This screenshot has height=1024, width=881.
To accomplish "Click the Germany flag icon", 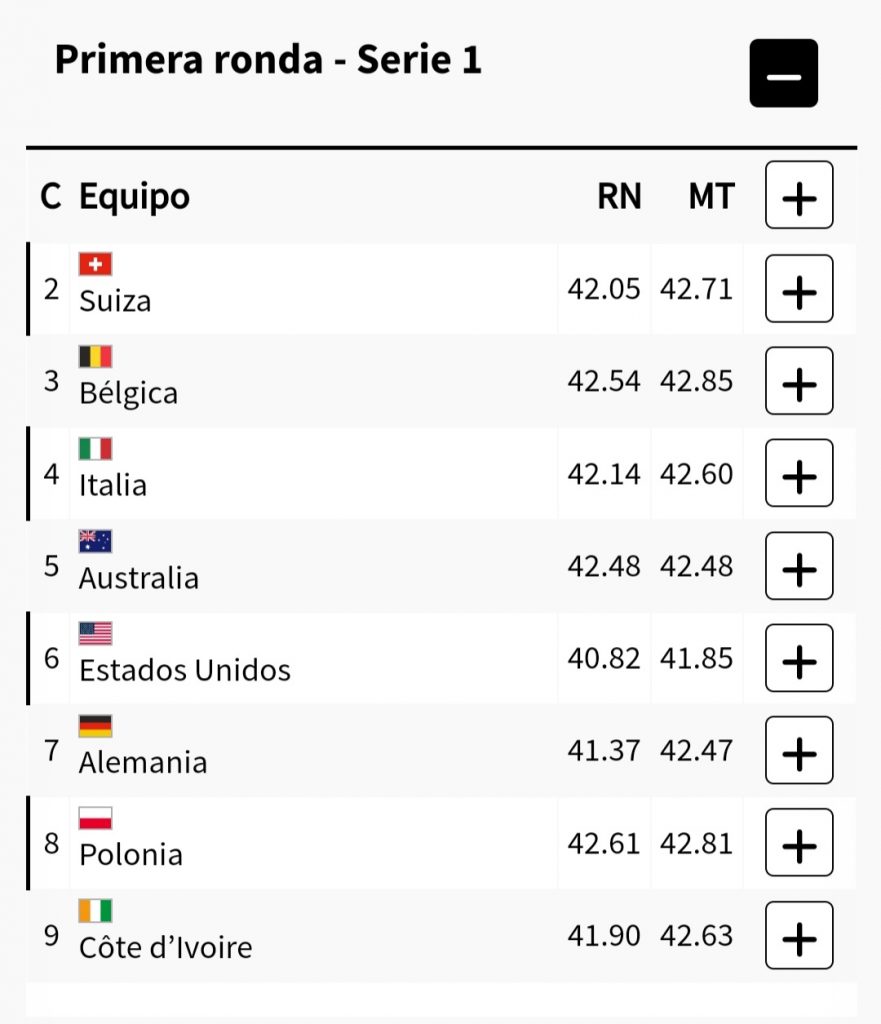I will click(95, 726).
